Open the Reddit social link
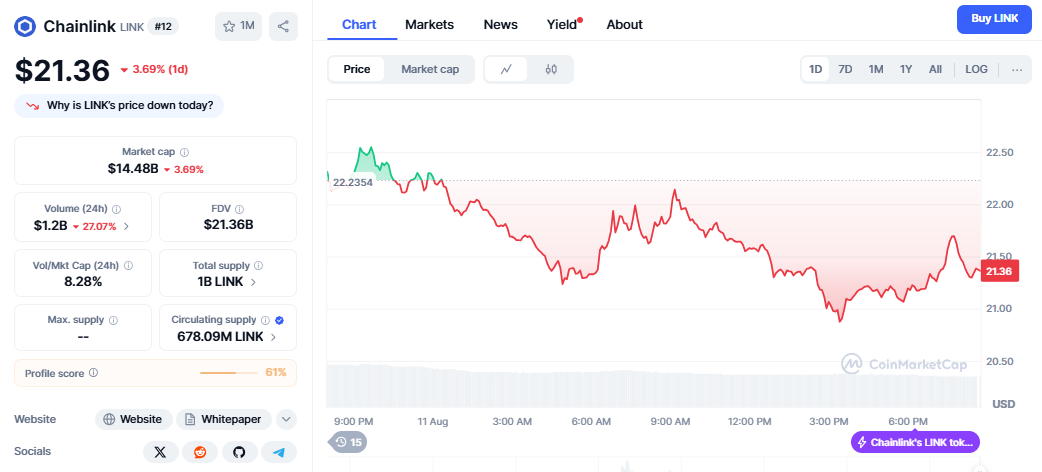 (200, 452)
